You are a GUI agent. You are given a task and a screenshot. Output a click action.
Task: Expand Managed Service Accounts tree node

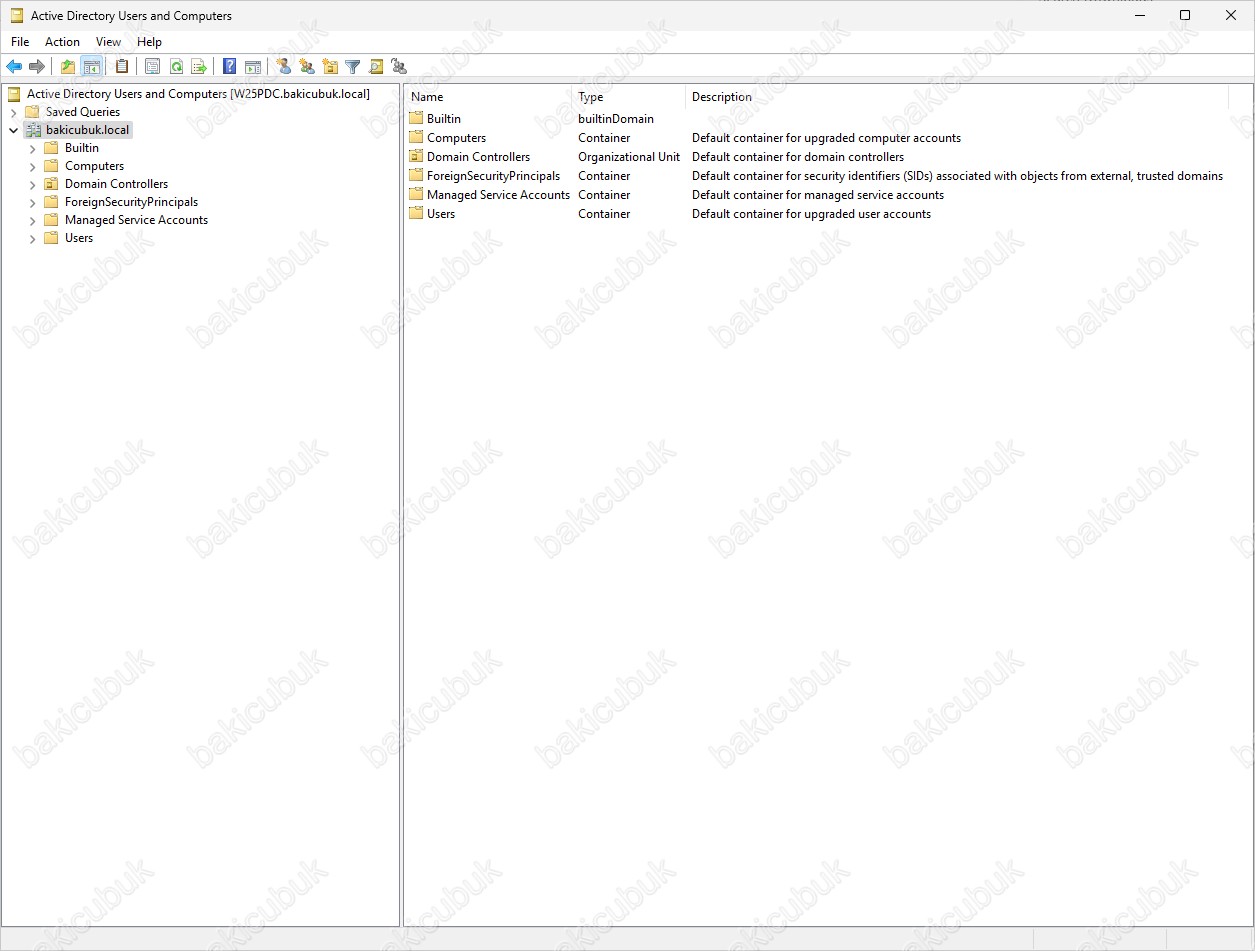pos(32,220)
